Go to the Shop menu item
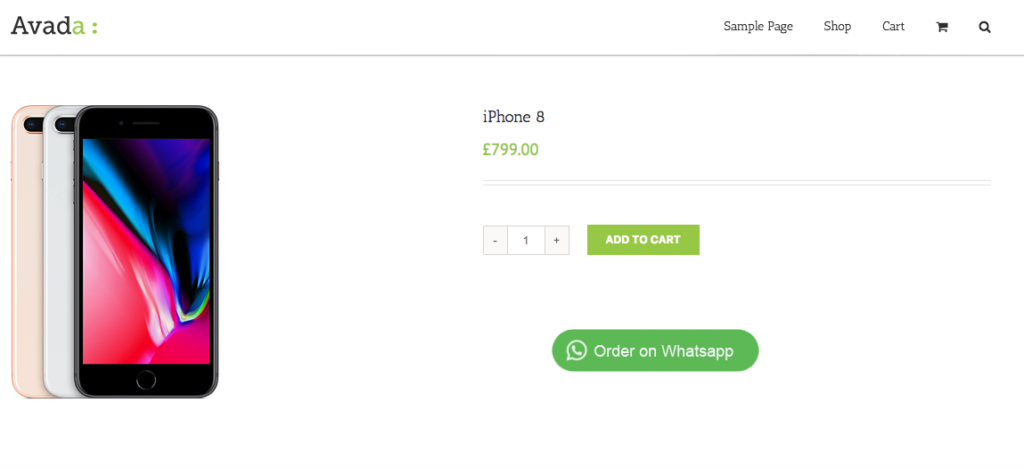Screen dimensions: 1024x469 click(x=837, y=27)
